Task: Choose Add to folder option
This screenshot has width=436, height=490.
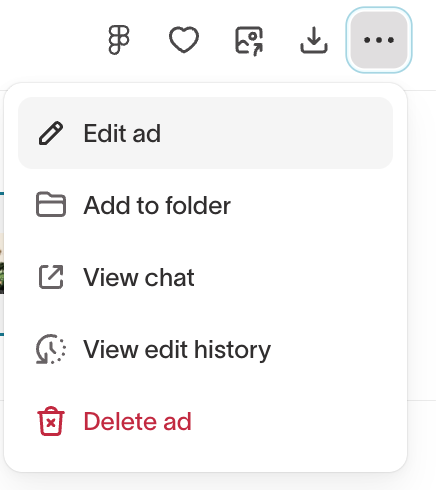Action: 205,205
